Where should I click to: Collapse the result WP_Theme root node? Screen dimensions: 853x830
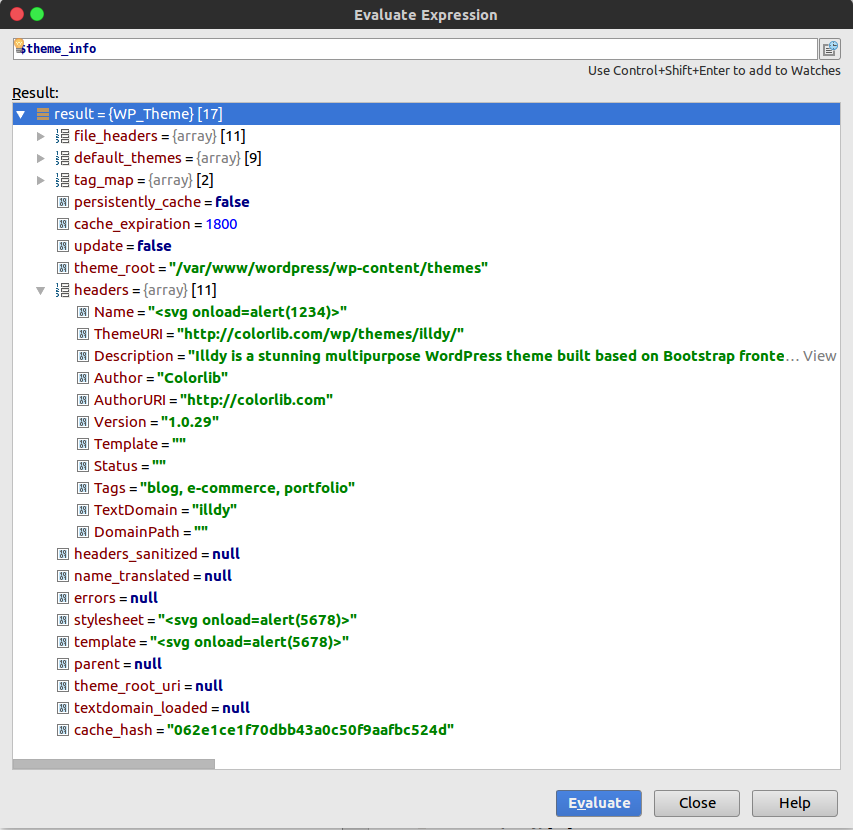tap(21, 114)
